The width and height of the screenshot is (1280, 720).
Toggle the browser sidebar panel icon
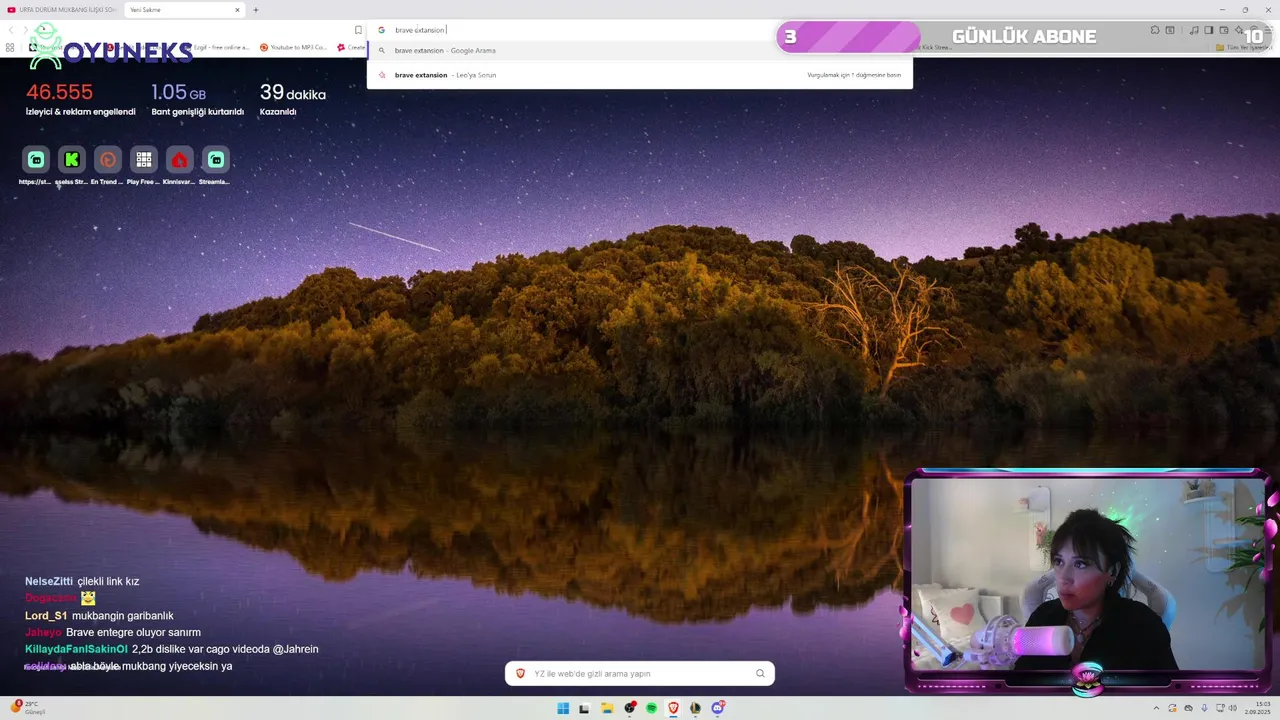coord(1209,30)
